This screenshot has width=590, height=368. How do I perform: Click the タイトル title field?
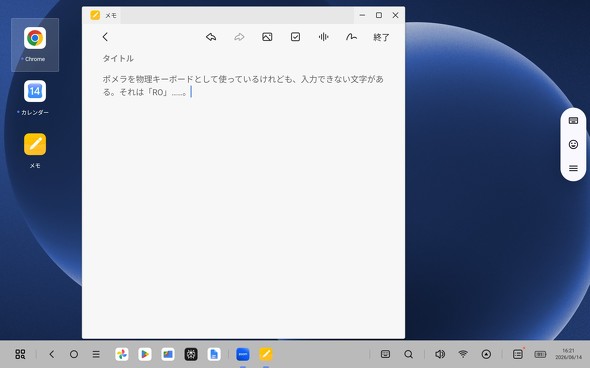[118, 58]
